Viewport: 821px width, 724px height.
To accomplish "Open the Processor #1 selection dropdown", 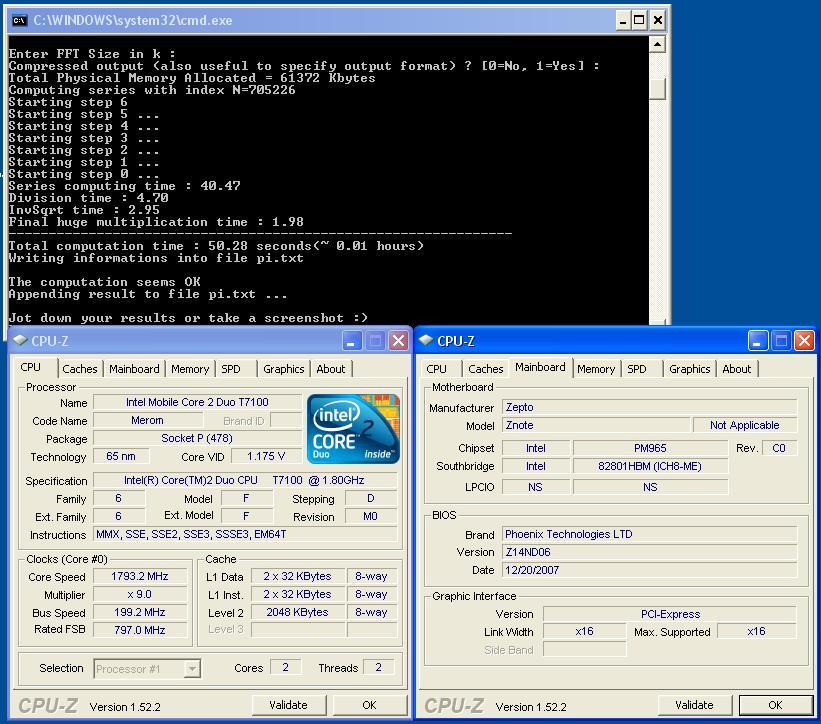I will tap(192, 669).
